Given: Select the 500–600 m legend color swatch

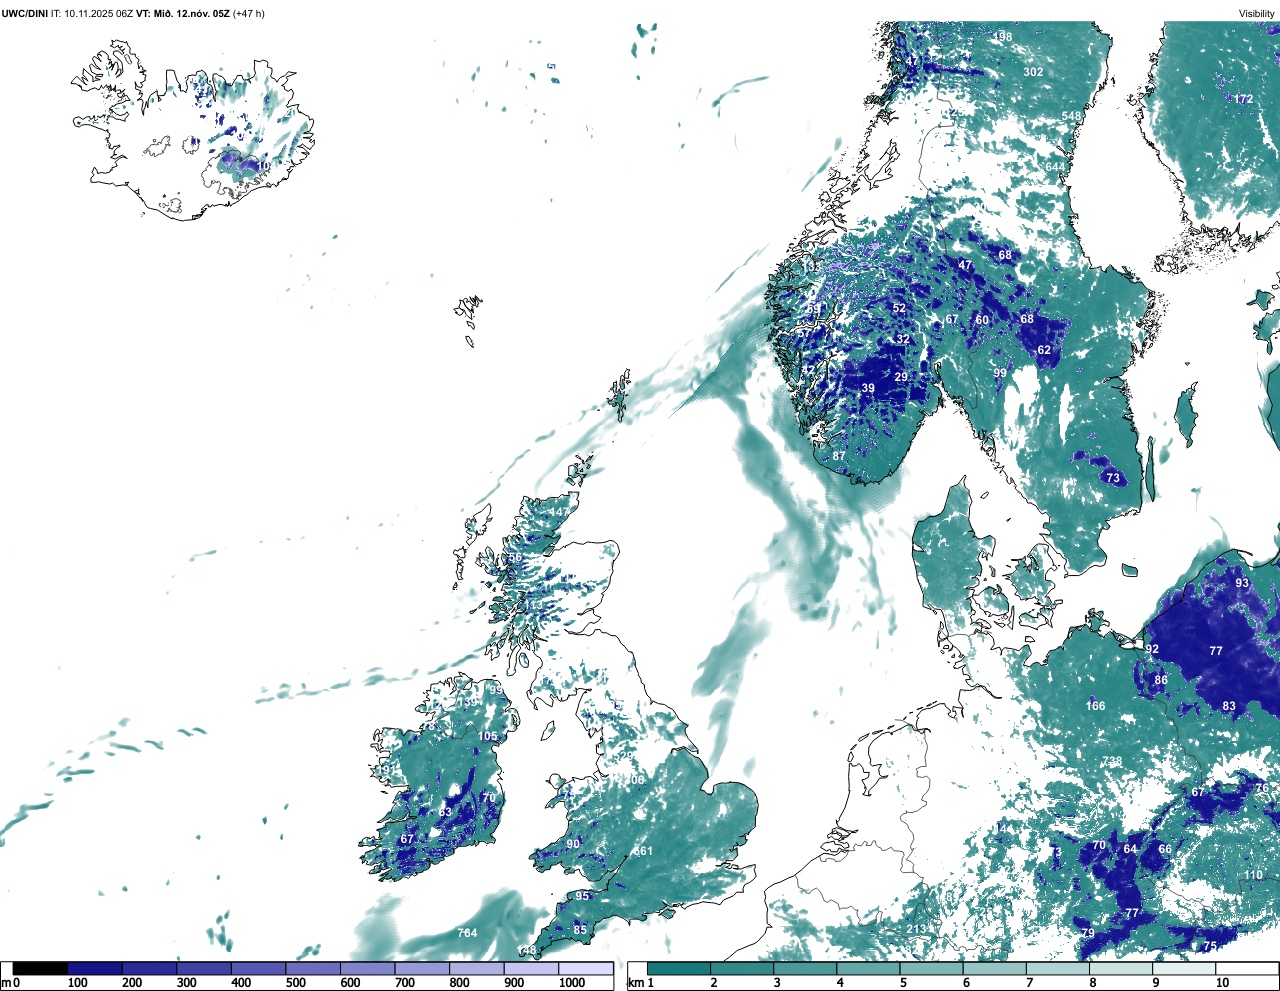Looking at the screenshot, I should click(313, 969).
